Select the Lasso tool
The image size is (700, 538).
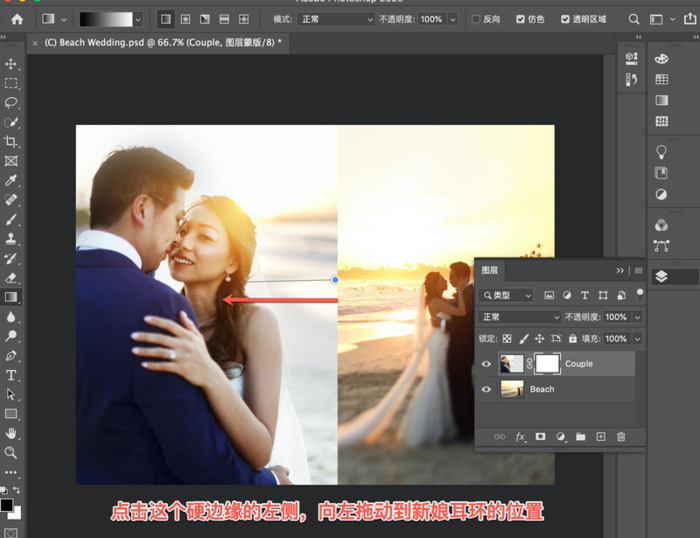tap(11, 102)
